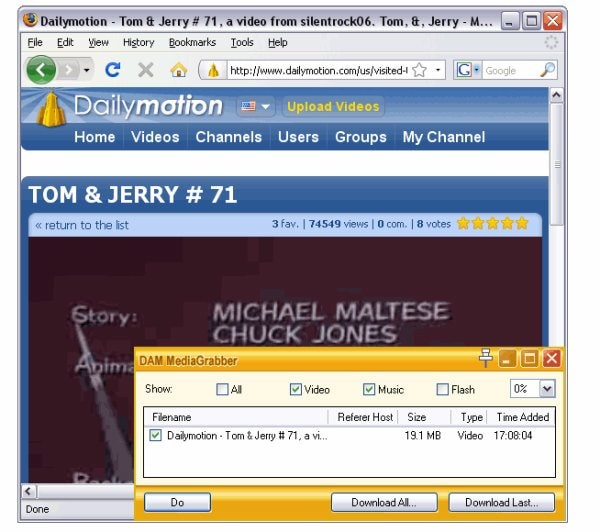
Task: Enable the All filter checkbox
Action: (222, 390)
